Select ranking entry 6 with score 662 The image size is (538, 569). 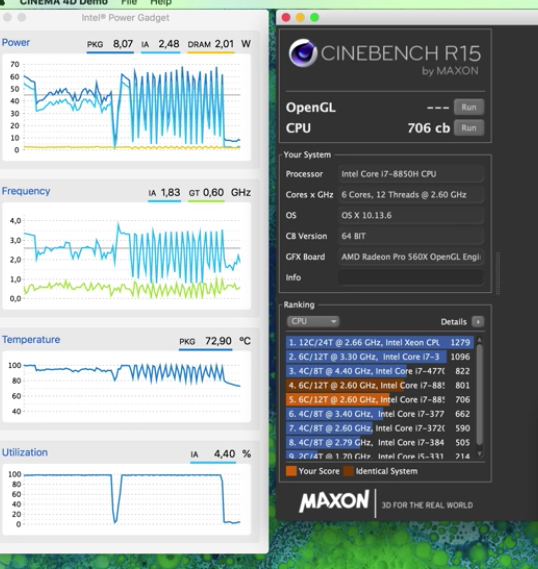[x=379, y=414]
